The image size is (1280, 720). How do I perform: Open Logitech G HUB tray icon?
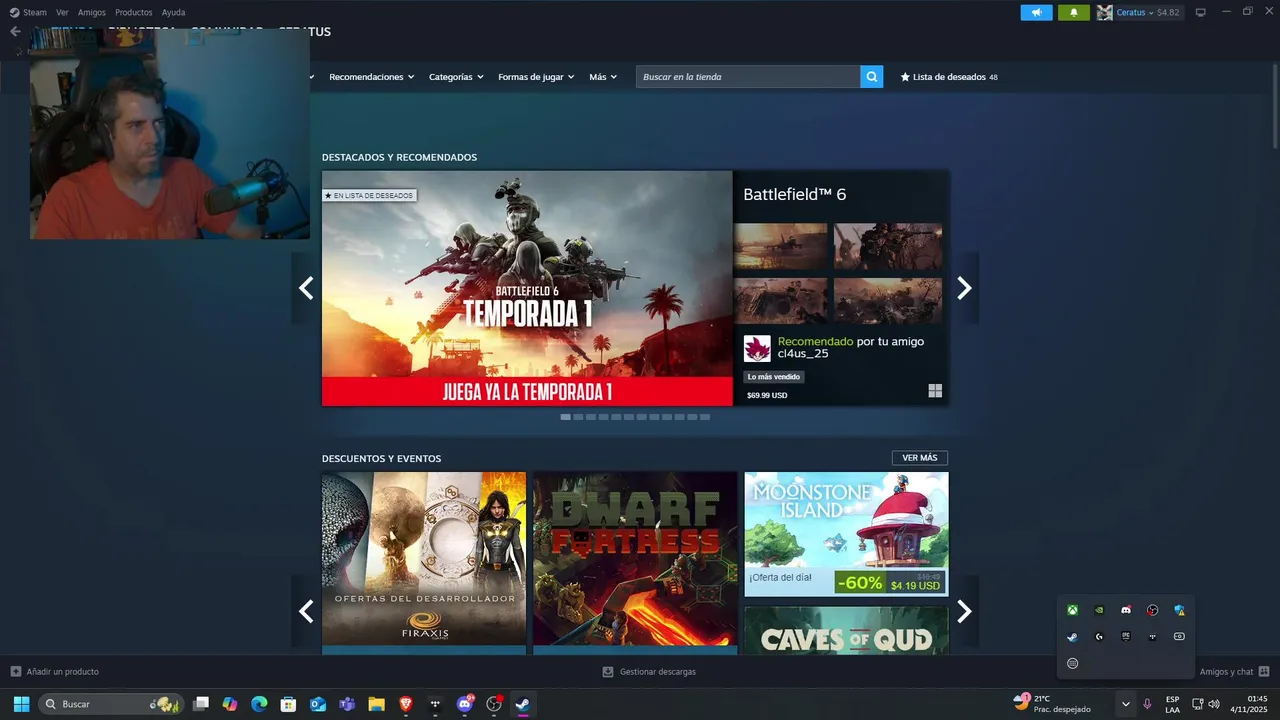[x=1099, y=636]
